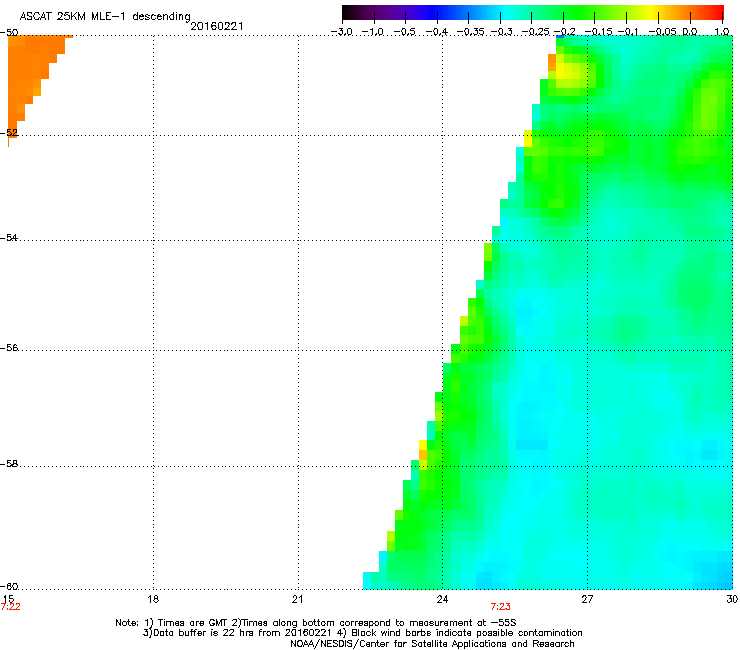Screen dimensions: 740x650
Task: Click the -56 latitude axis label
Action: [9, 348]
